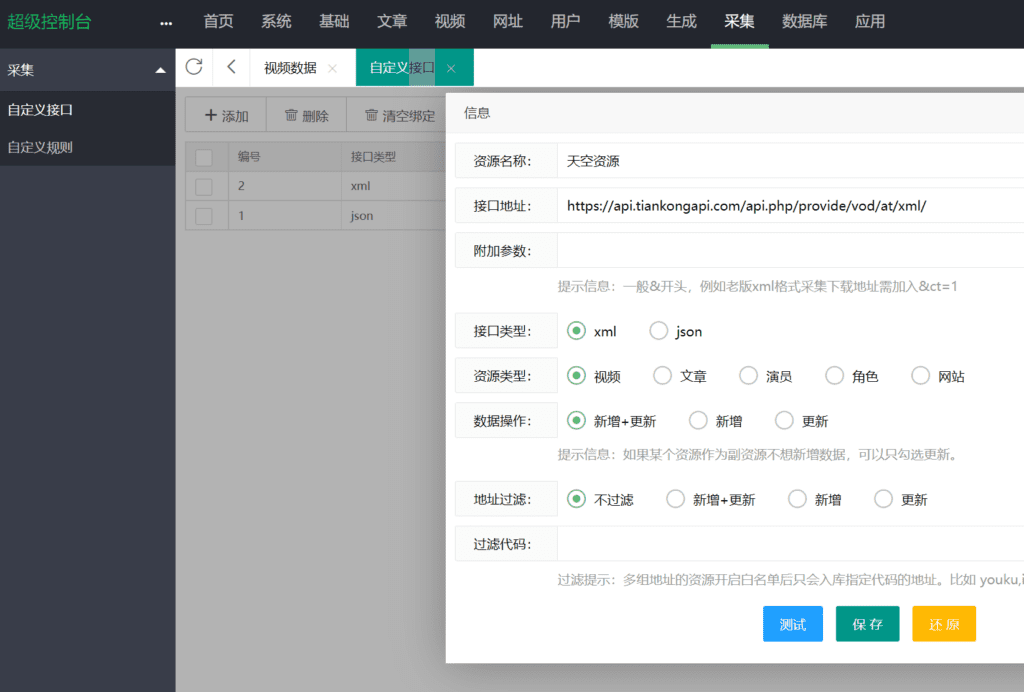Tick the checkbox for row 2
The width and height of the screenshot is (1024, 692).
pyautogui.click(x=204, y=186)
